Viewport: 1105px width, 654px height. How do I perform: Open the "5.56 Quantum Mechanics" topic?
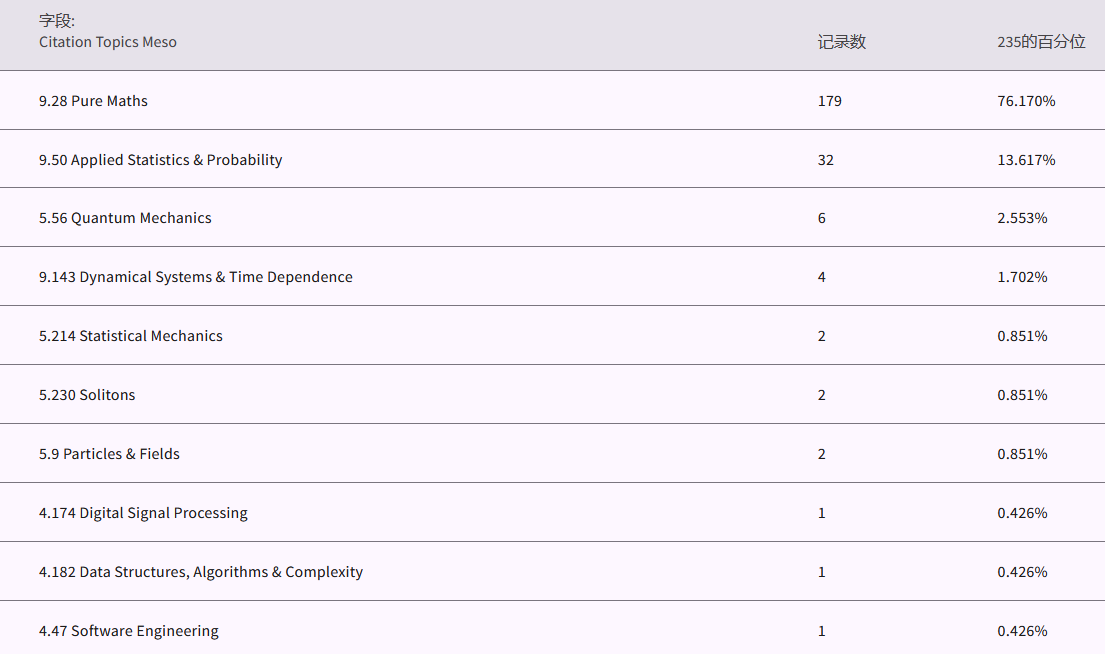125,218
